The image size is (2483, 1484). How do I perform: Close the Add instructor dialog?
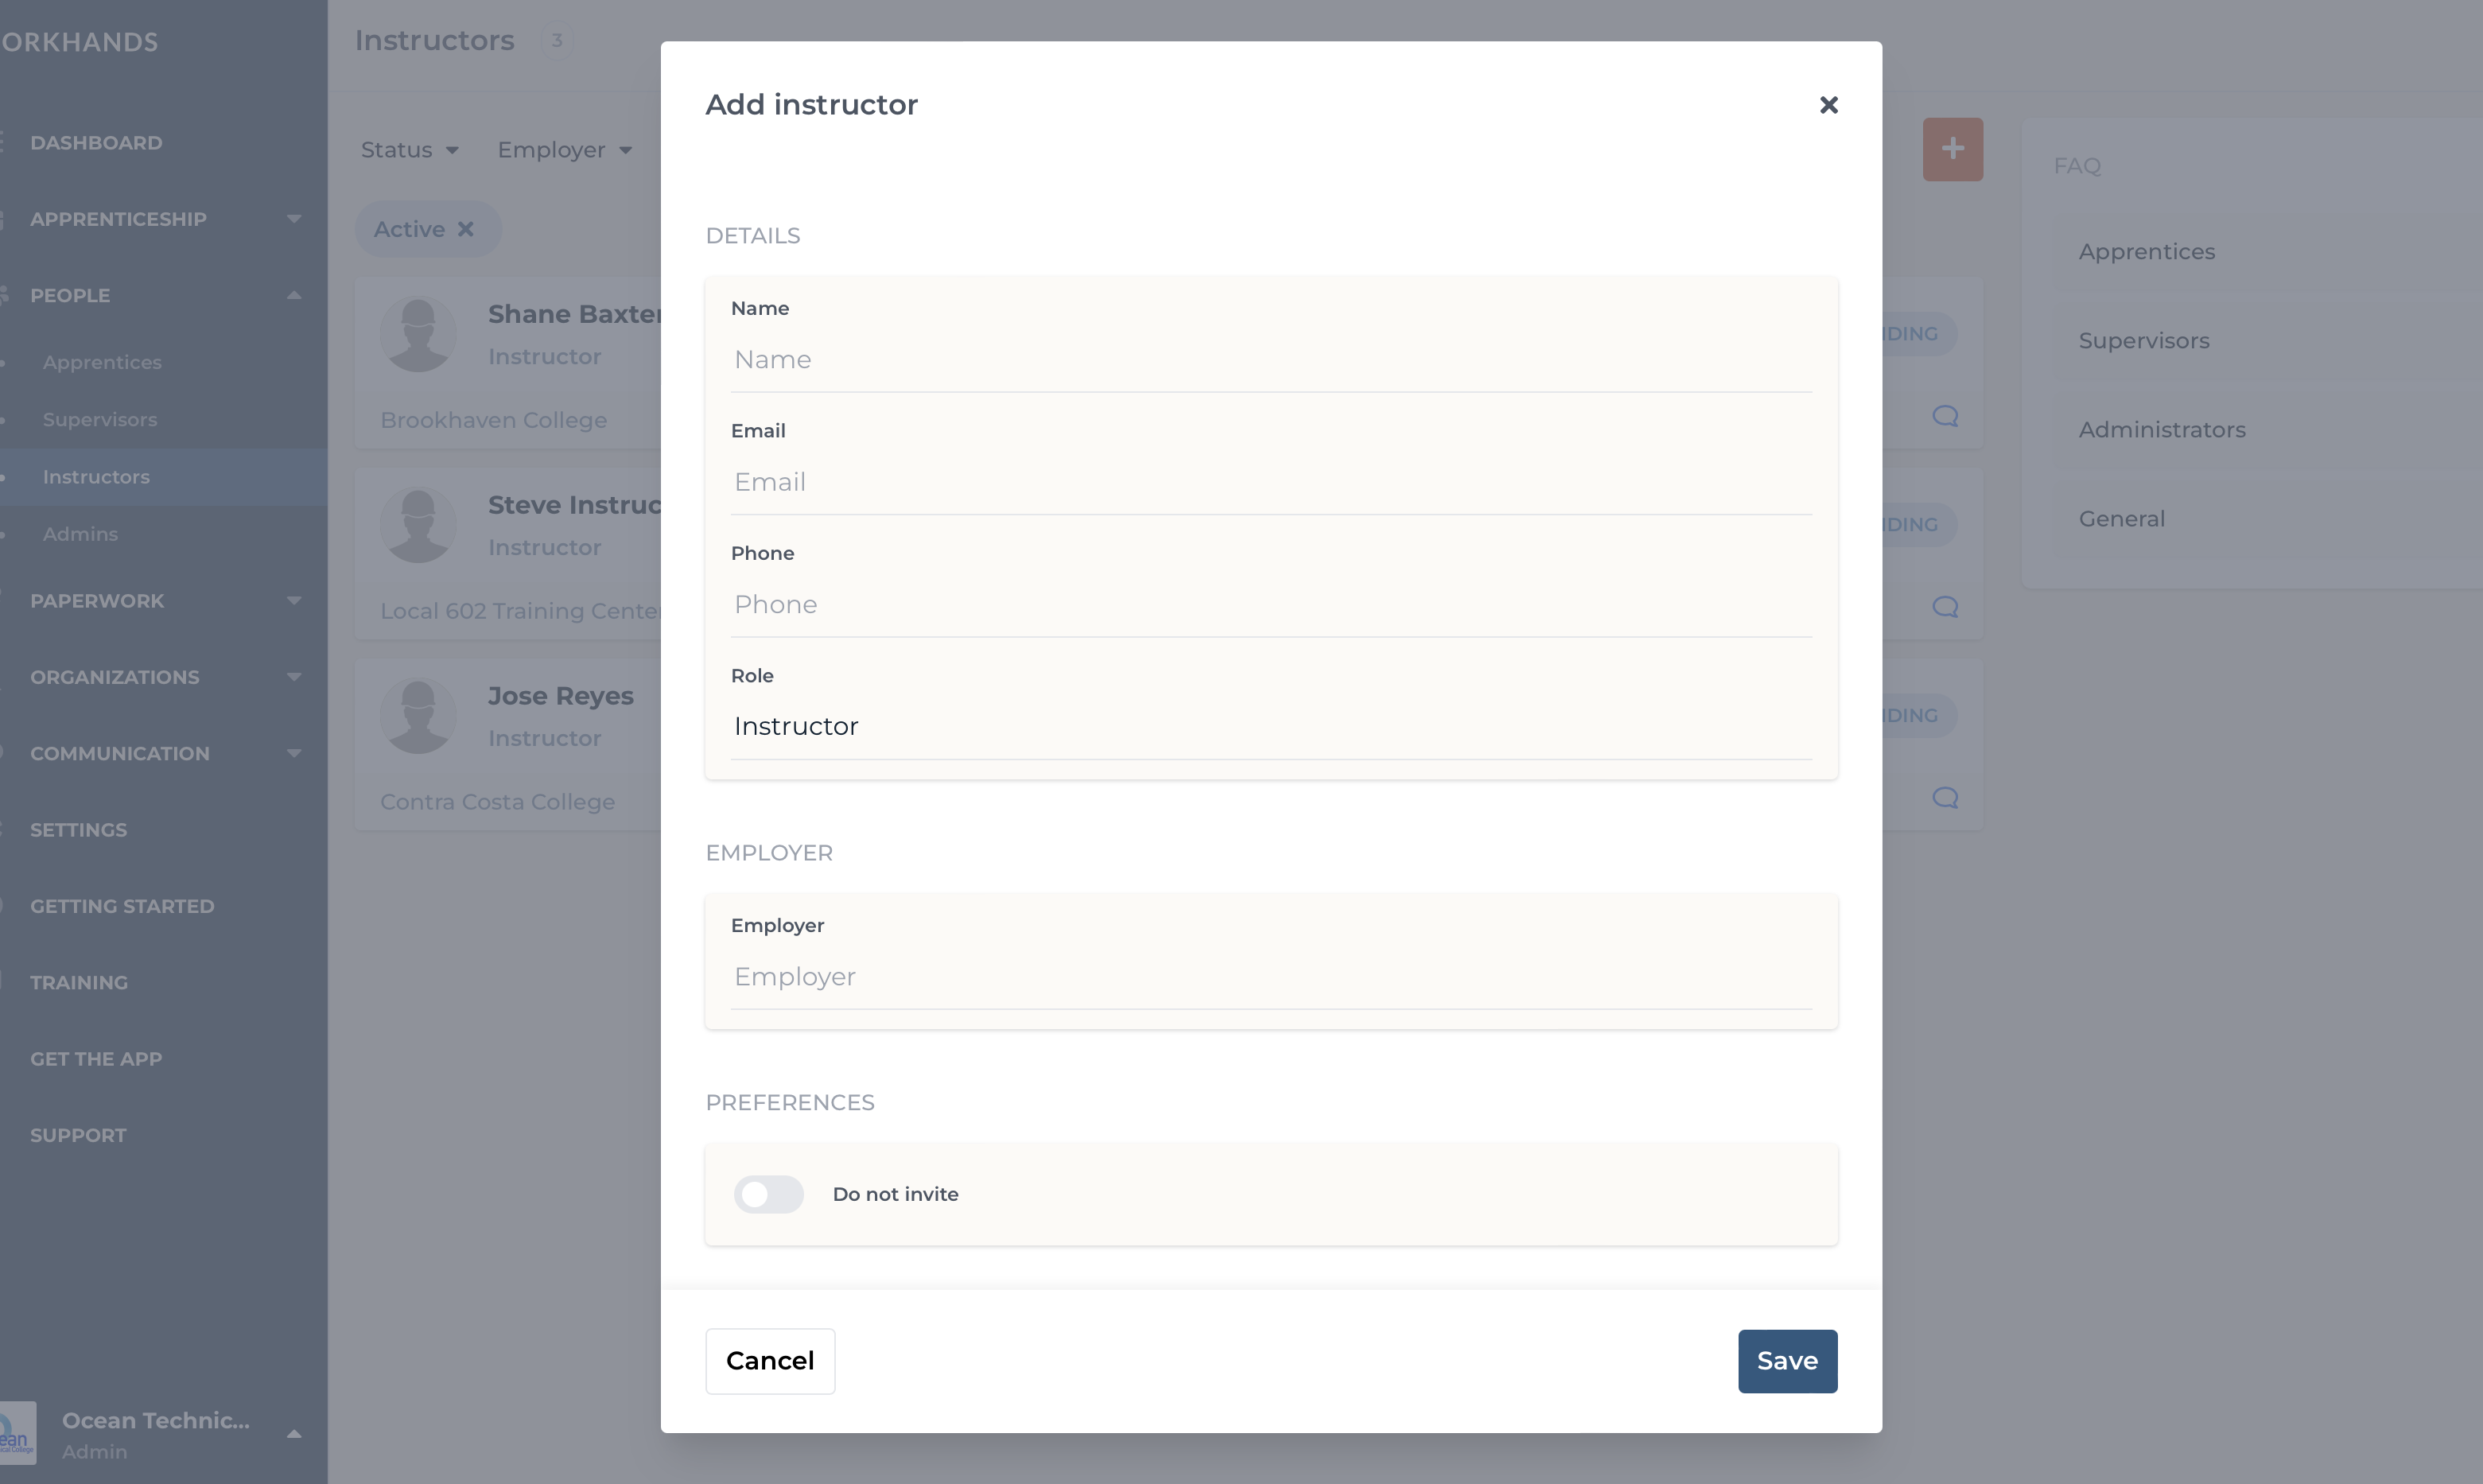(x=1828, y=105)
